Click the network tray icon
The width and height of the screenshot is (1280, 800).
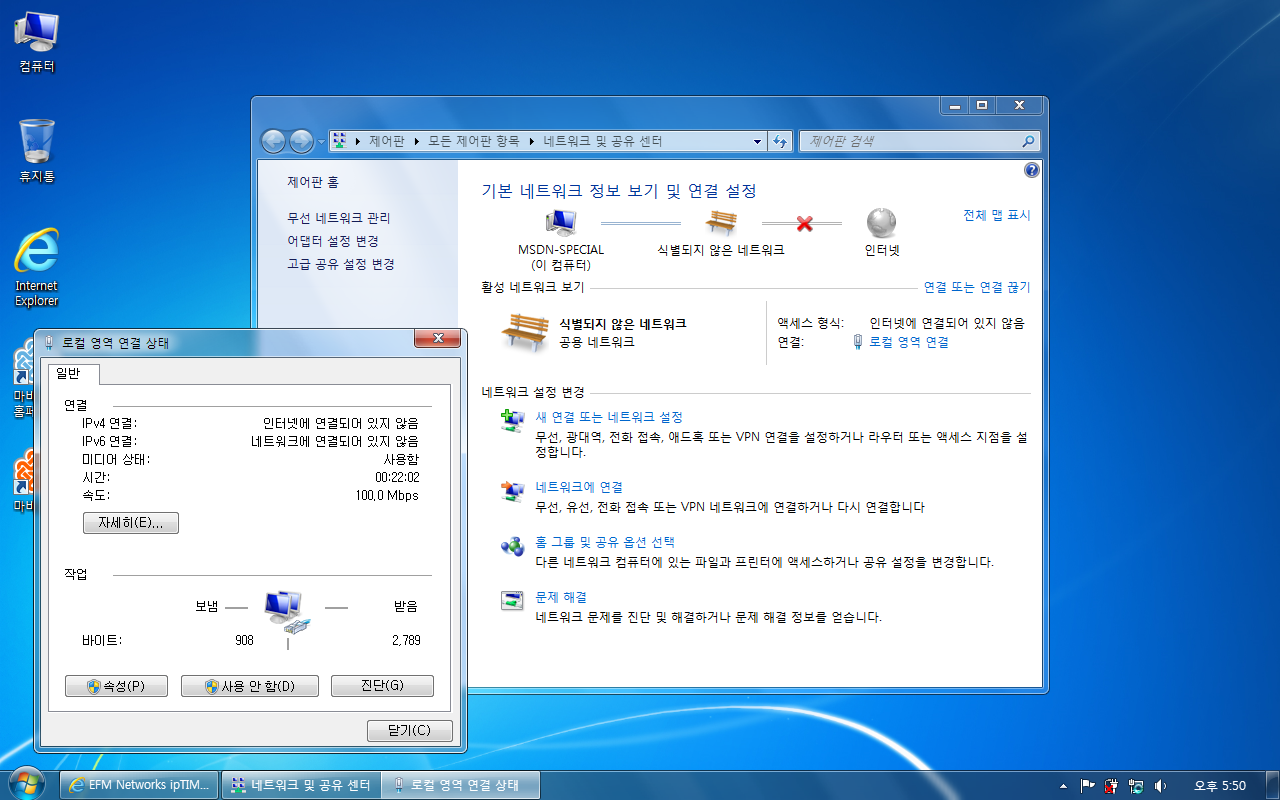tap(1135, 786)
